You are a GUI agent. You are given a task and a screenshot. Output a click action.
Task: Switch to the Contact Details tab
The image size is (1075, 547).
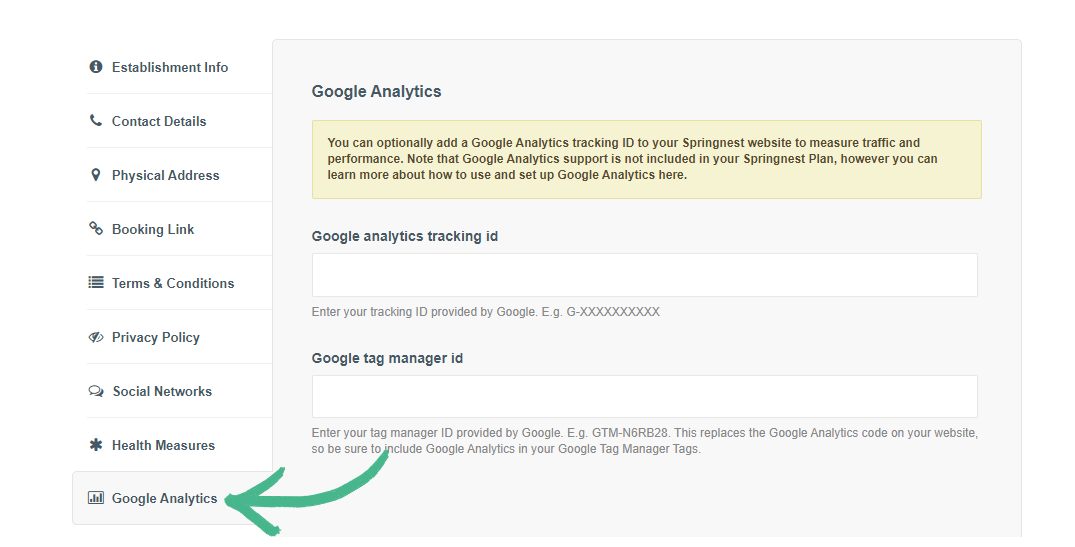coord(159,121)
